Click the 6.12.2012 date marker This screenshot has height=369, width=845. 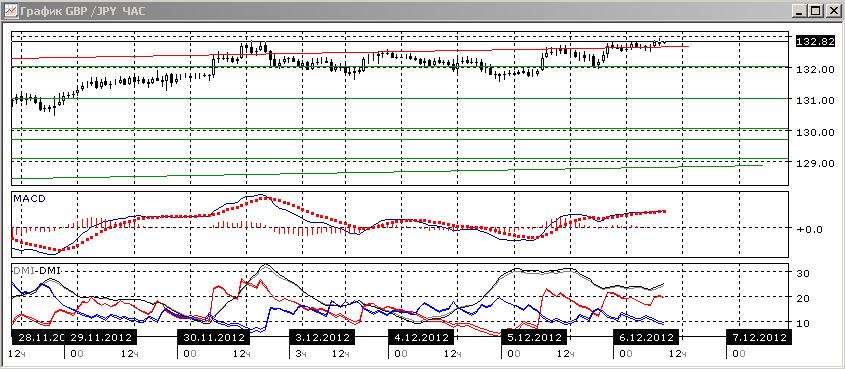pos(646,338)
